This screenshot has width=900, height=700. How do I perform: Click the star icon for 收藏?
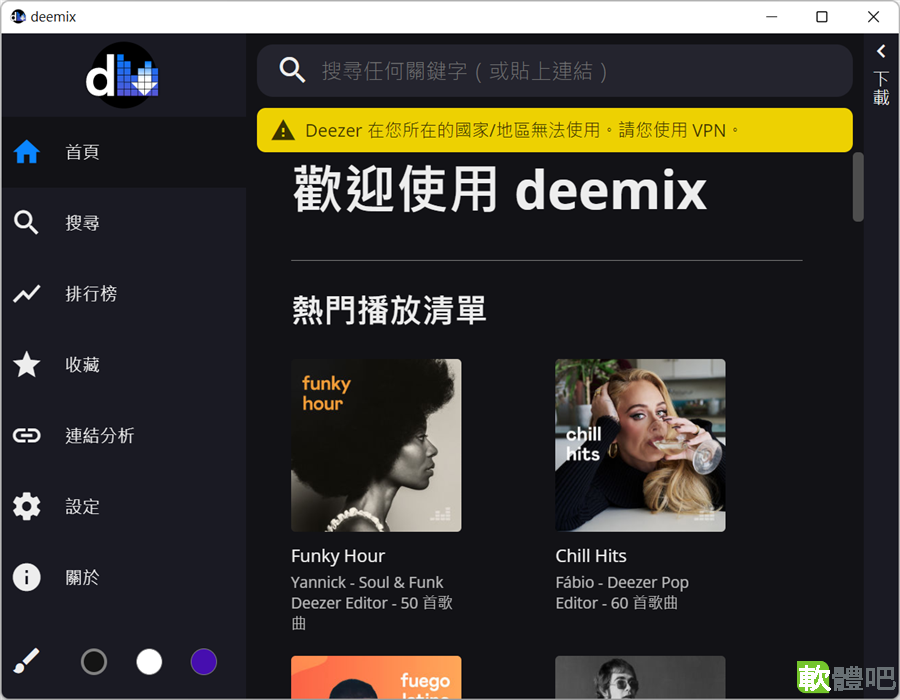[26, 364]
